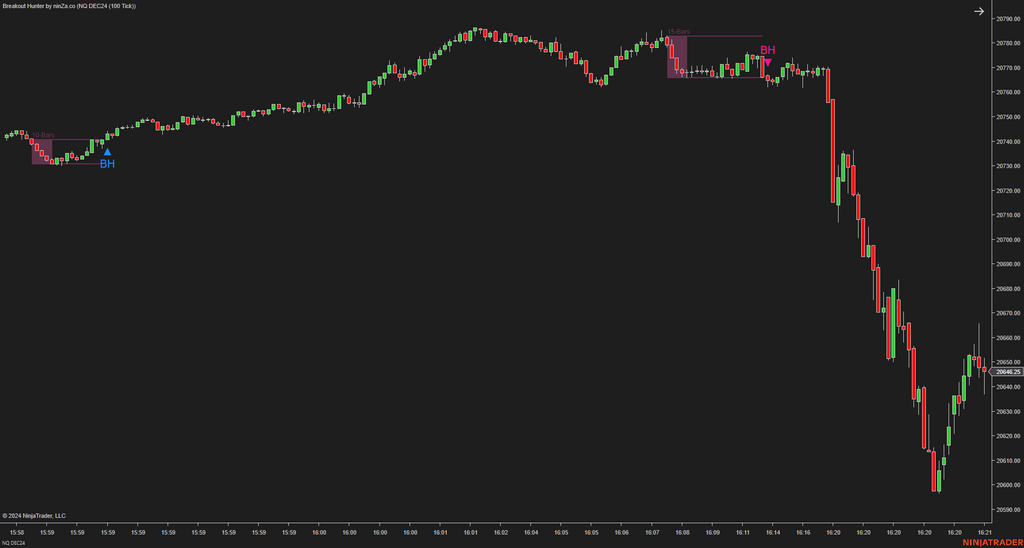This screenshot has width=1024, height=548.
Task: Select the pink BH down-triangle breakout marker
Action: point(768,55)
